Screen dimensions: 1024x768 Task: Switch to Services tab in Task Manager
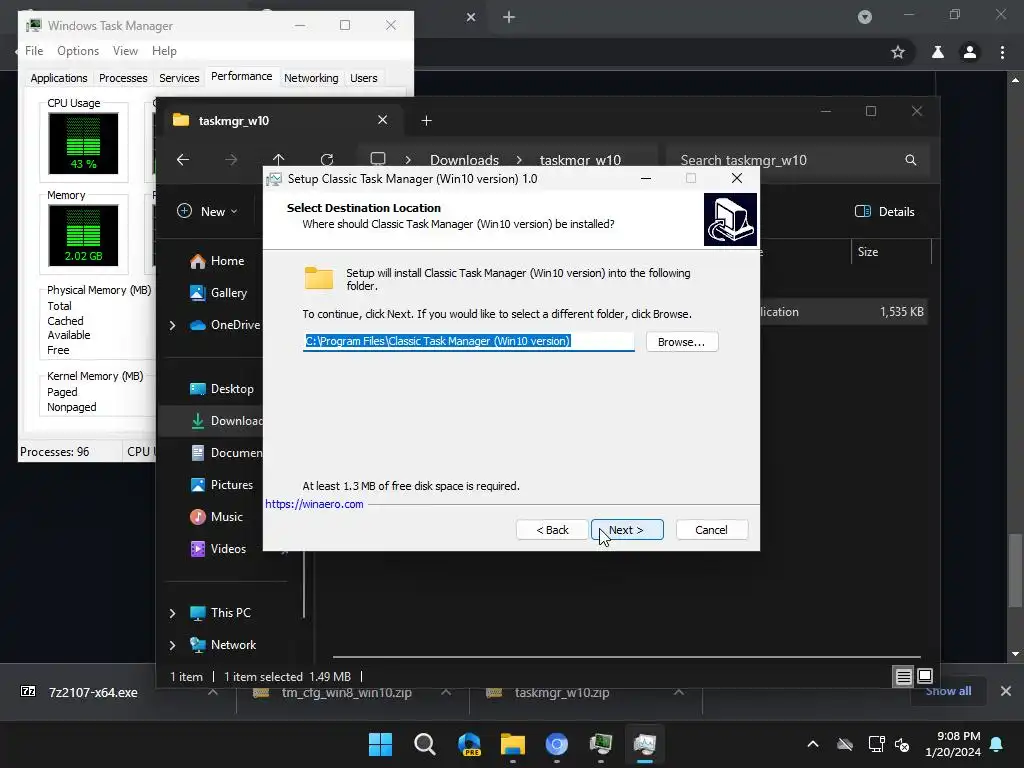[179, 78]
